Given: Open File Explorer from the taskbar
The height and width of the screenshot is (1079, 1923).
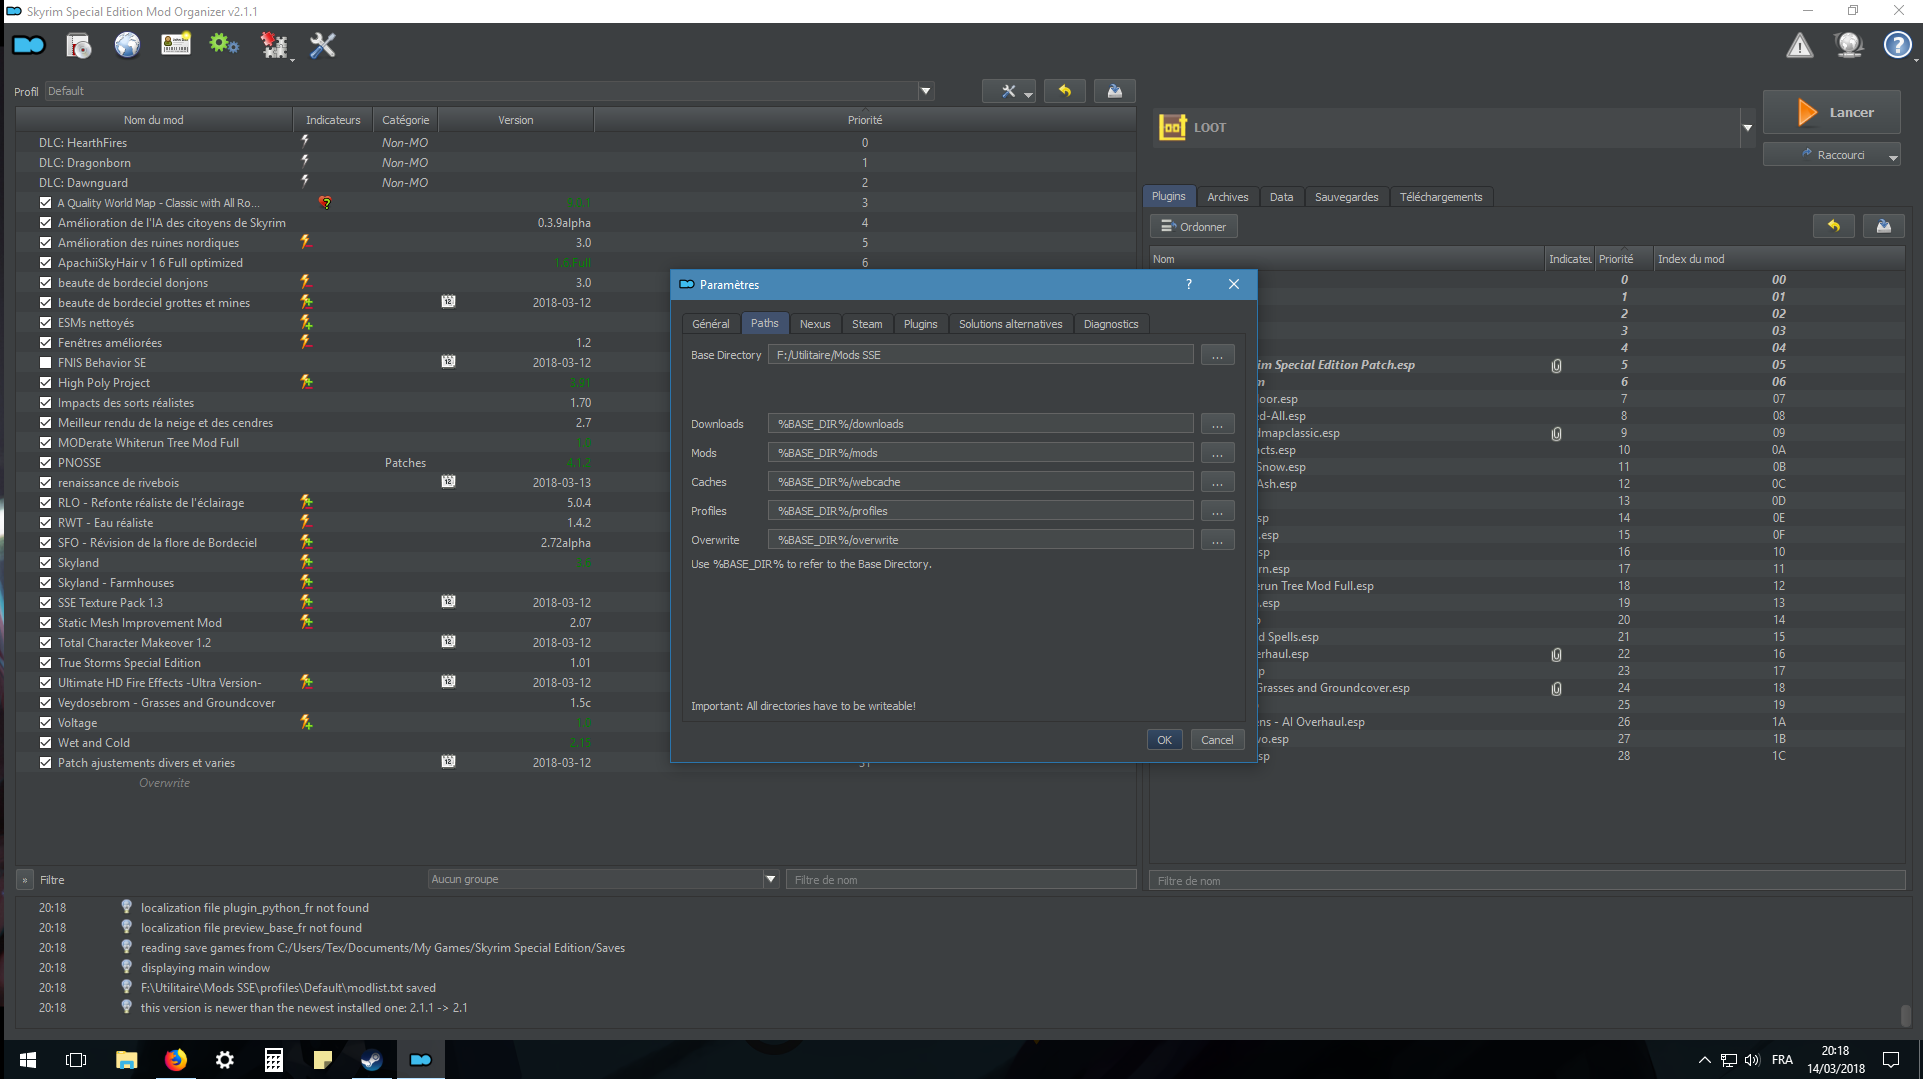Looking at the screenshot, I should [126, 1059].
